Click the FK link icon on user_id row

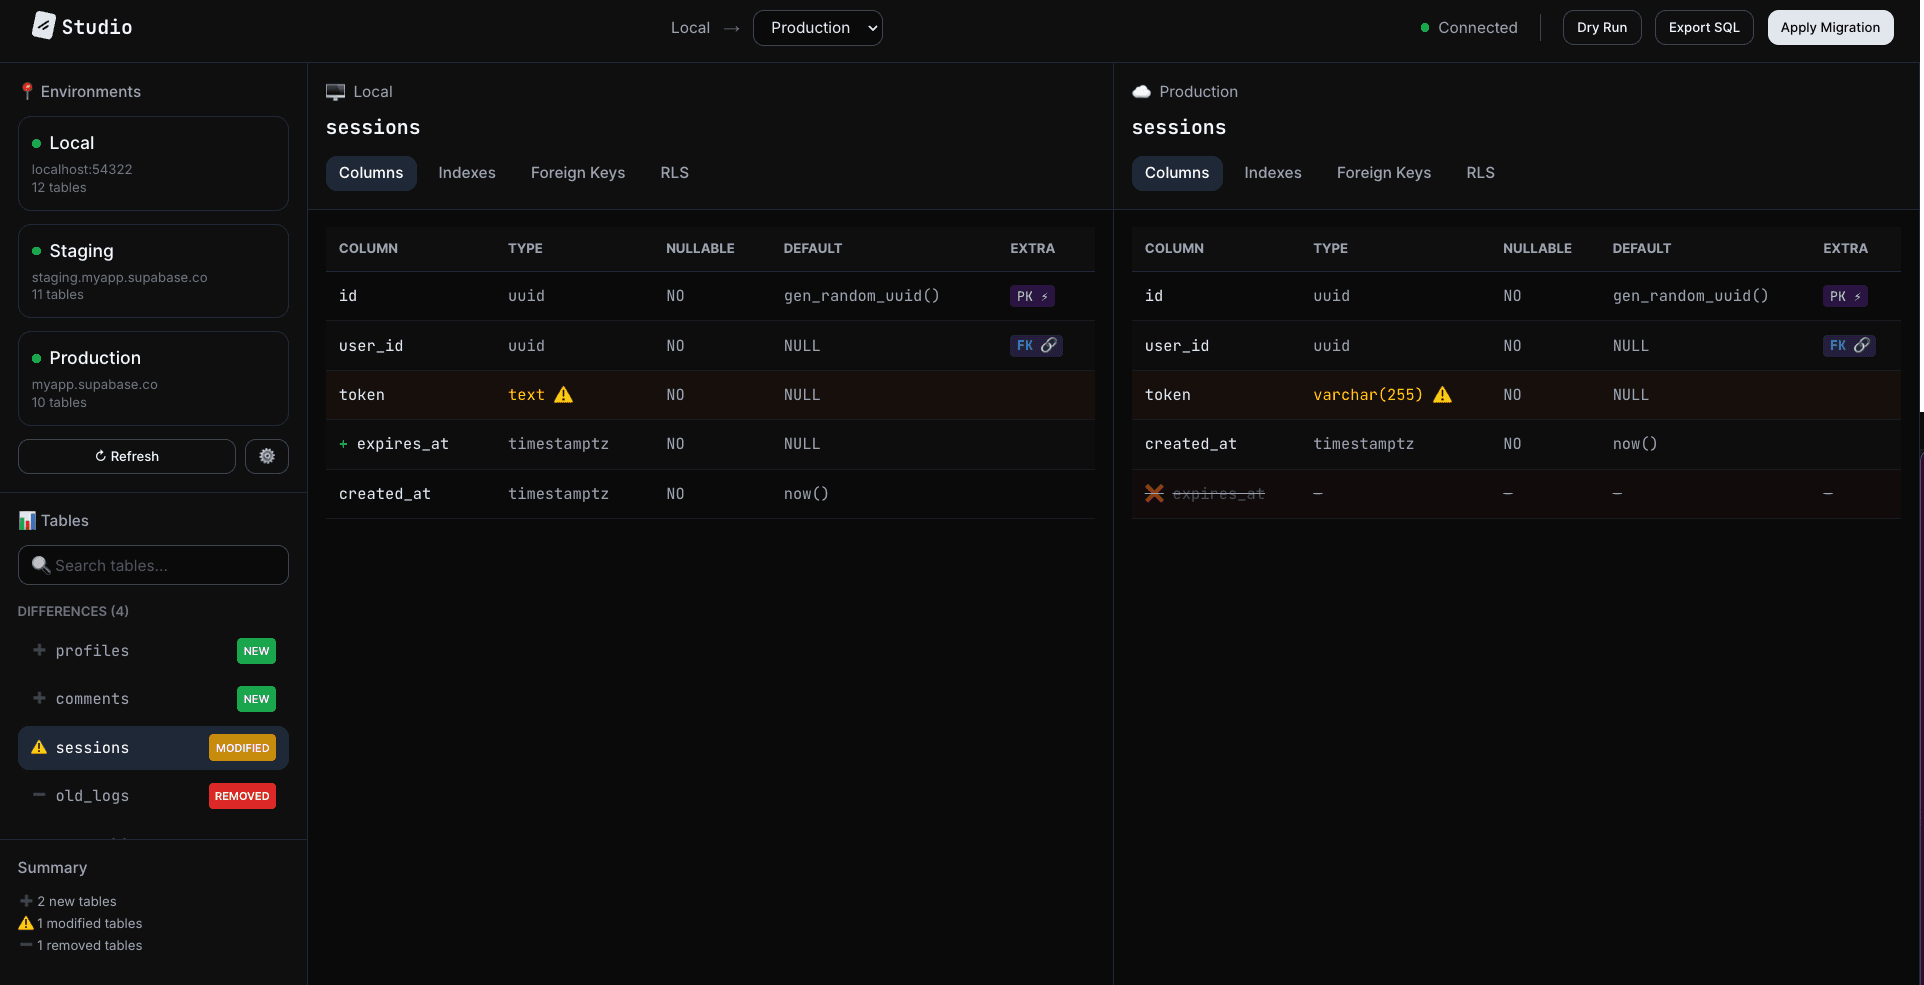coord(1047,345)
